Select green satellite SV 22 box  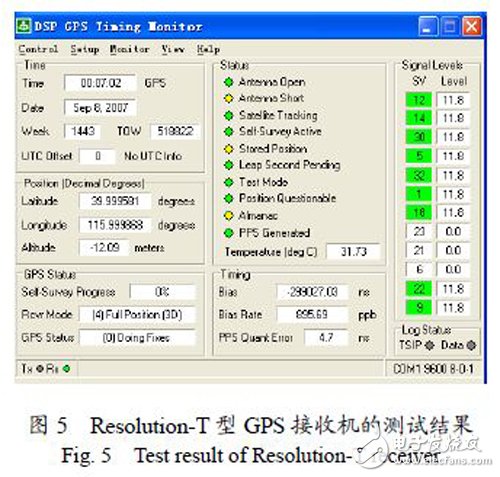coord(419,289)
